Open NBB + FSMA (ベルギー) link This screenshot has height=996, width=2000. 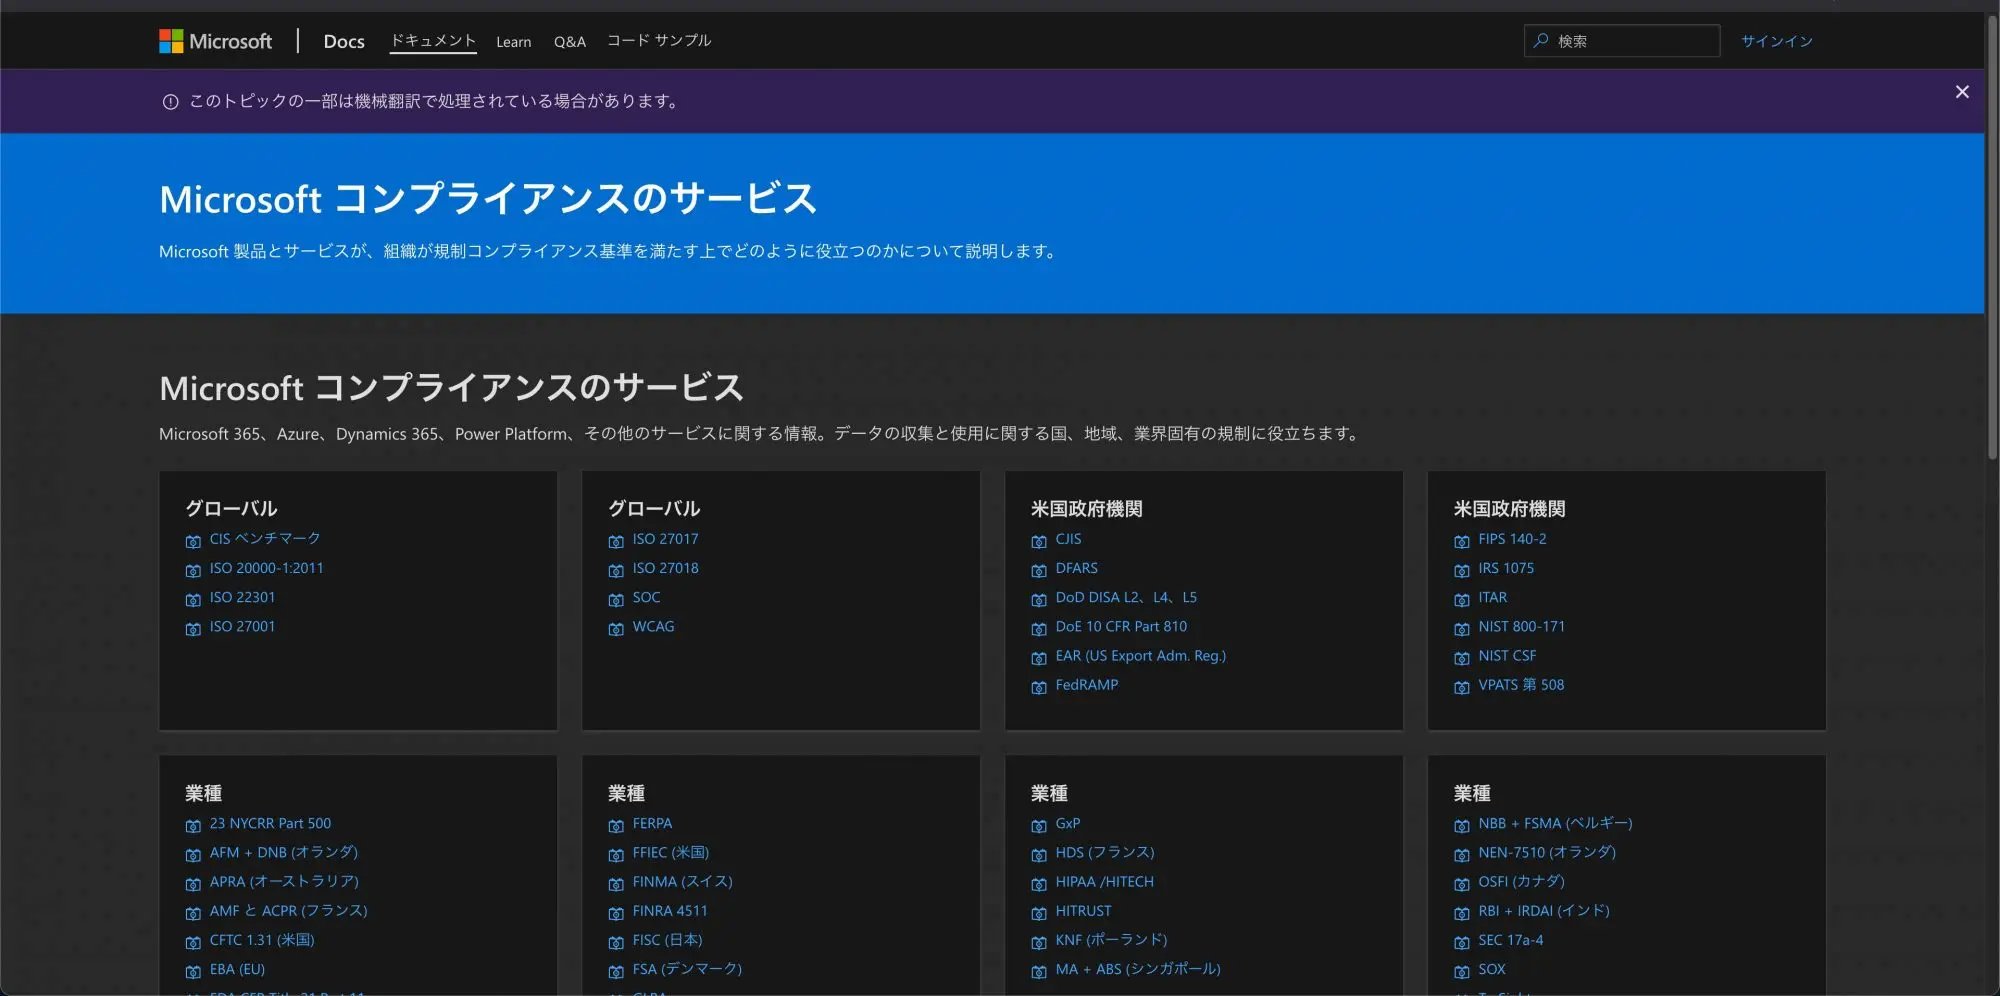click(1556, 823)
